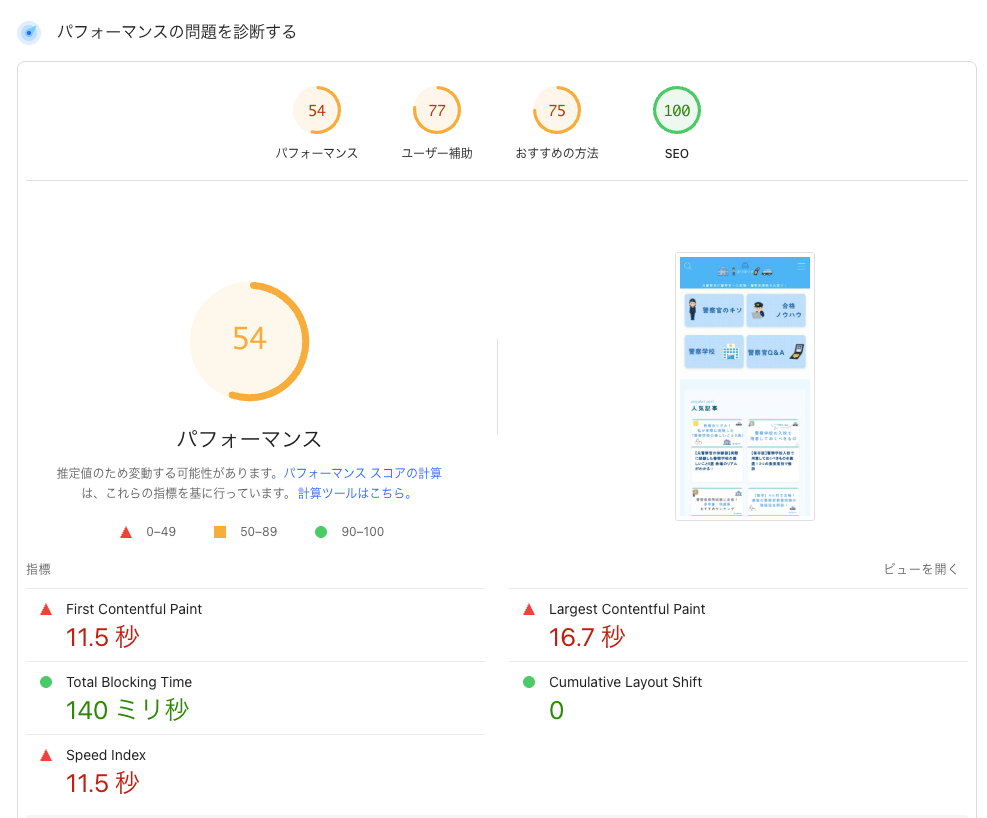The height and width of the screenshot is (818, 987).
Task: Select the top パフォーマンス score gauge showing 54
Action: click(x=317, y=111)
